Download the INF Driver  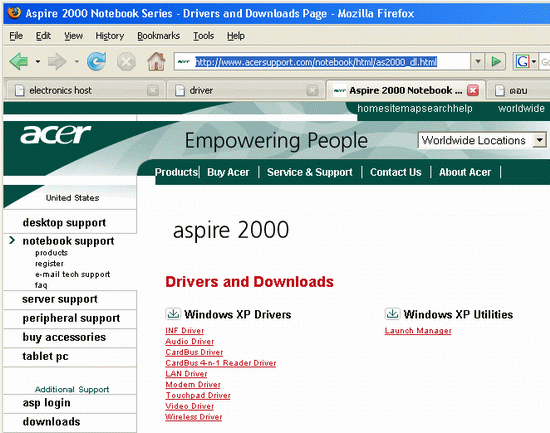[185, 331]
